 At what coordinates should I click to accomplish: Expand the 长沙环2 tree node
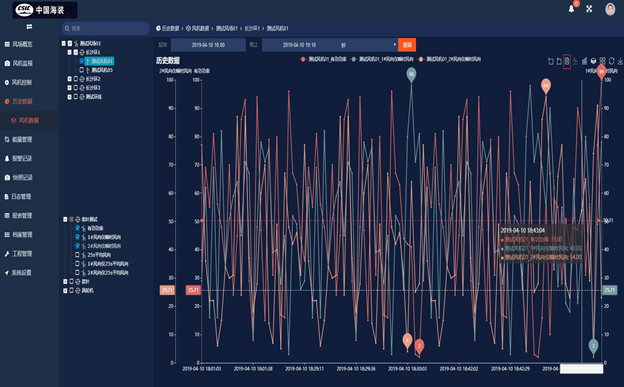[x=69, y=79]
